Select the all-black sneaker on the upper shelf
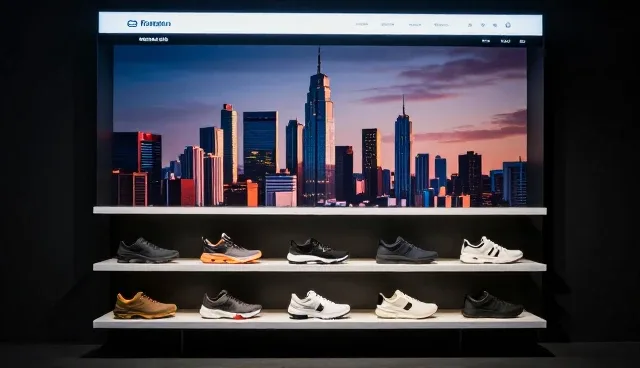 [x=147, y=251]
